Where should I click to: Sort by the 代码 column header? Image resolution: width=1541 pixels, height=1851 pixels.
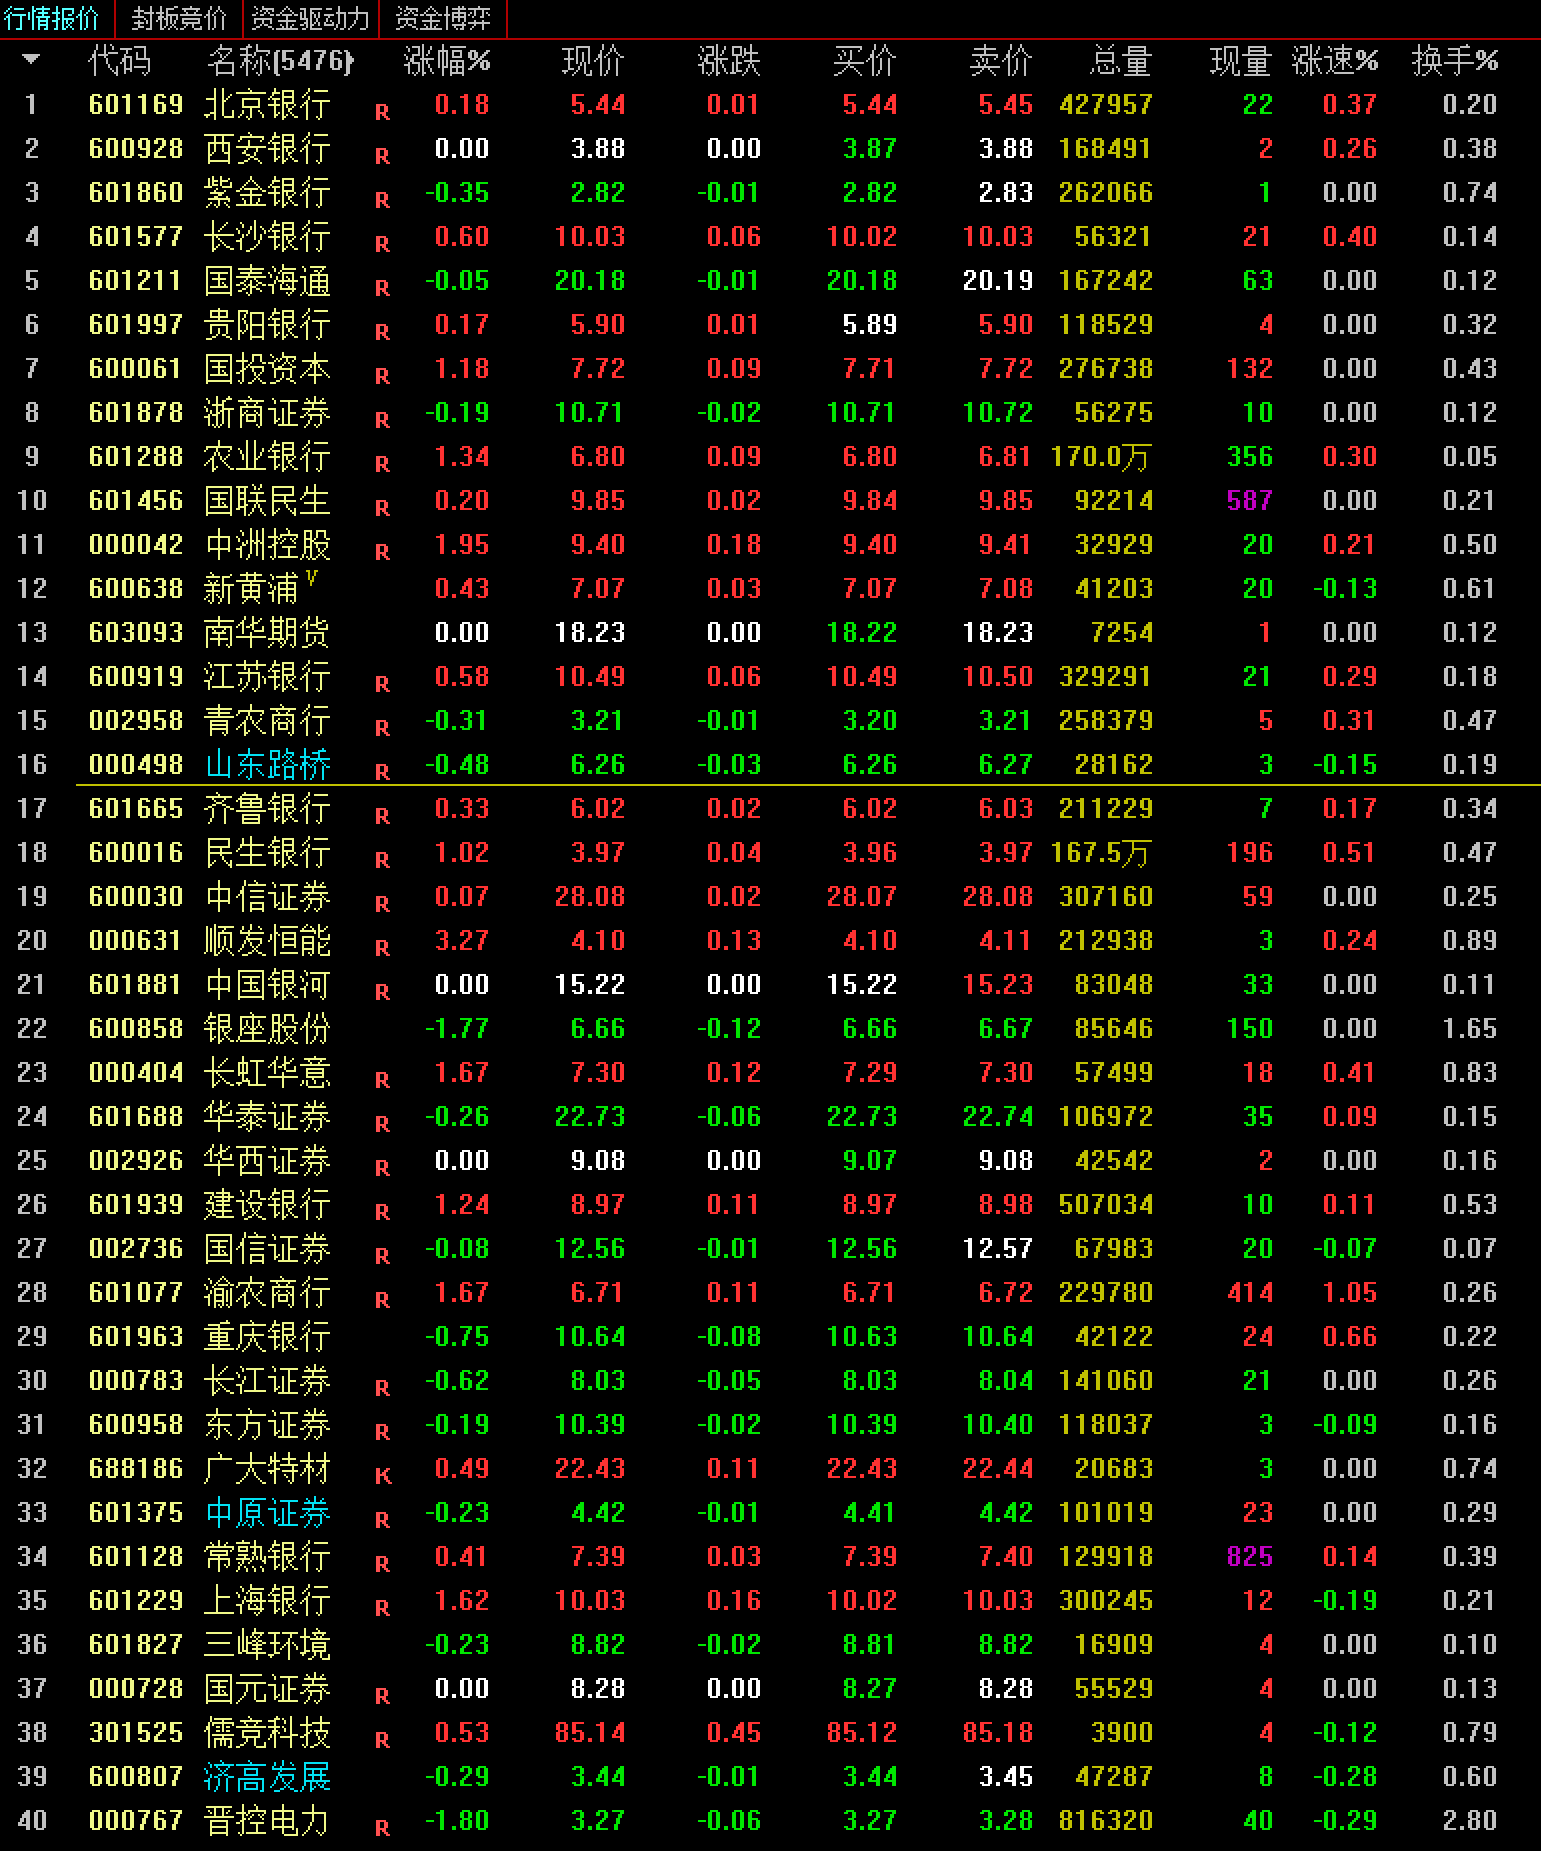pyautogui.click(x=120, y=61)
